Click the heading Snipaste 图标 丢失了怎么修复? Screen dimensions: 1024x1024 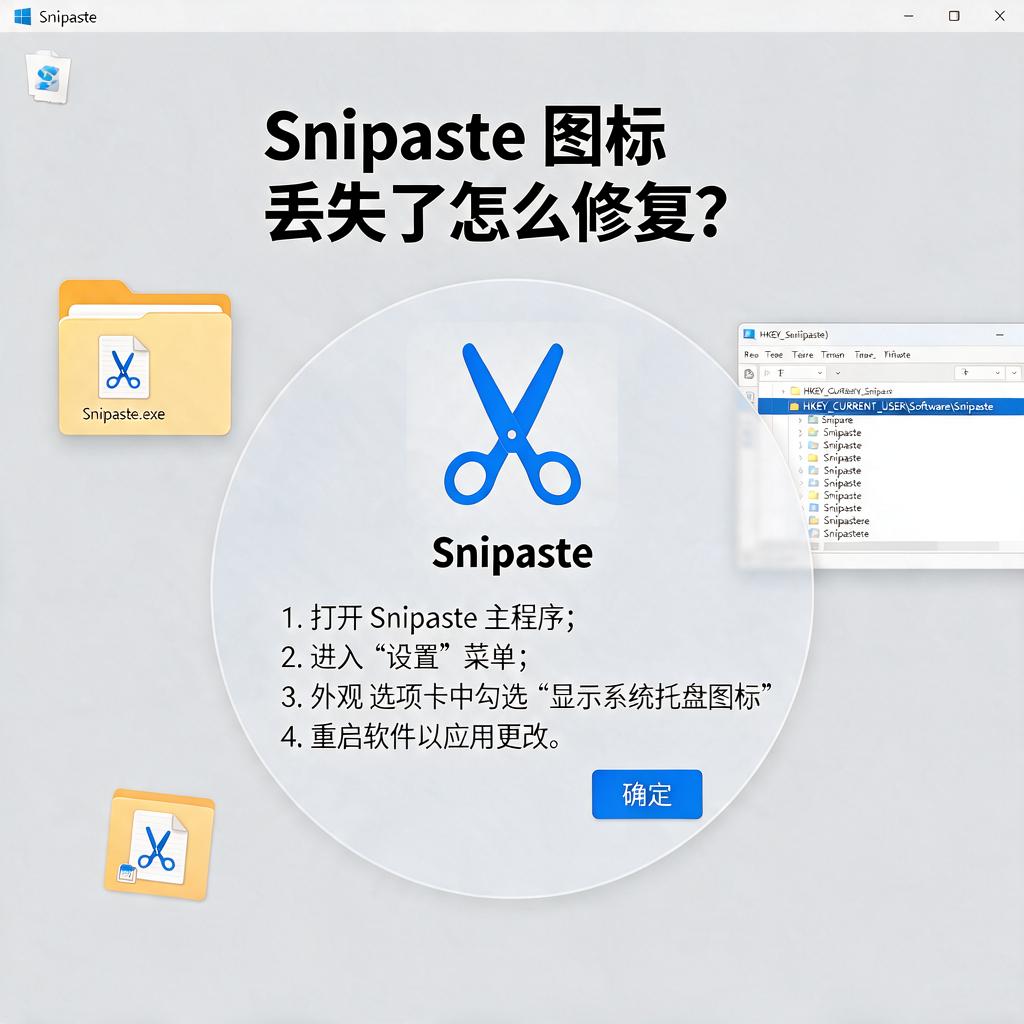click(x=496, y=175)
